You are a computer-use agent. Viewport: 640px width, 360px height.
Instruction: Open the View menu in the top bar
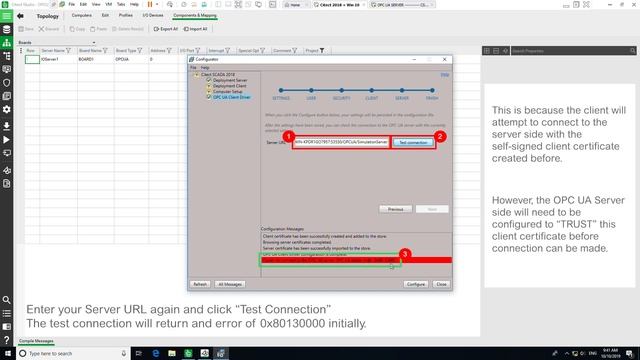96,4
